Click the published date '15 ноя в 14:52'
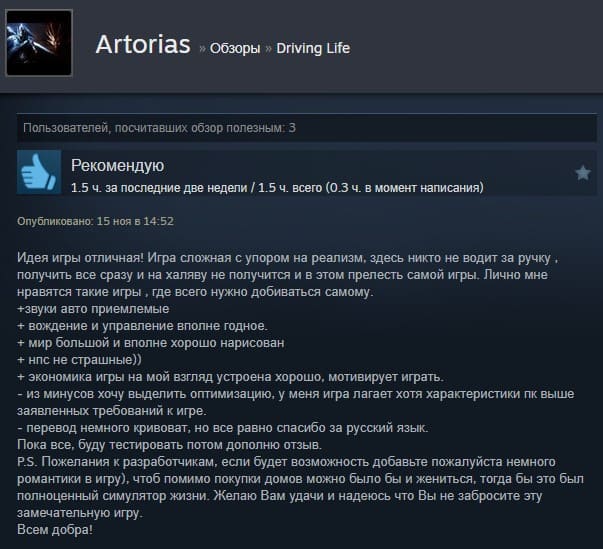This screenshot has height=549, width=603. pos(135,221)
